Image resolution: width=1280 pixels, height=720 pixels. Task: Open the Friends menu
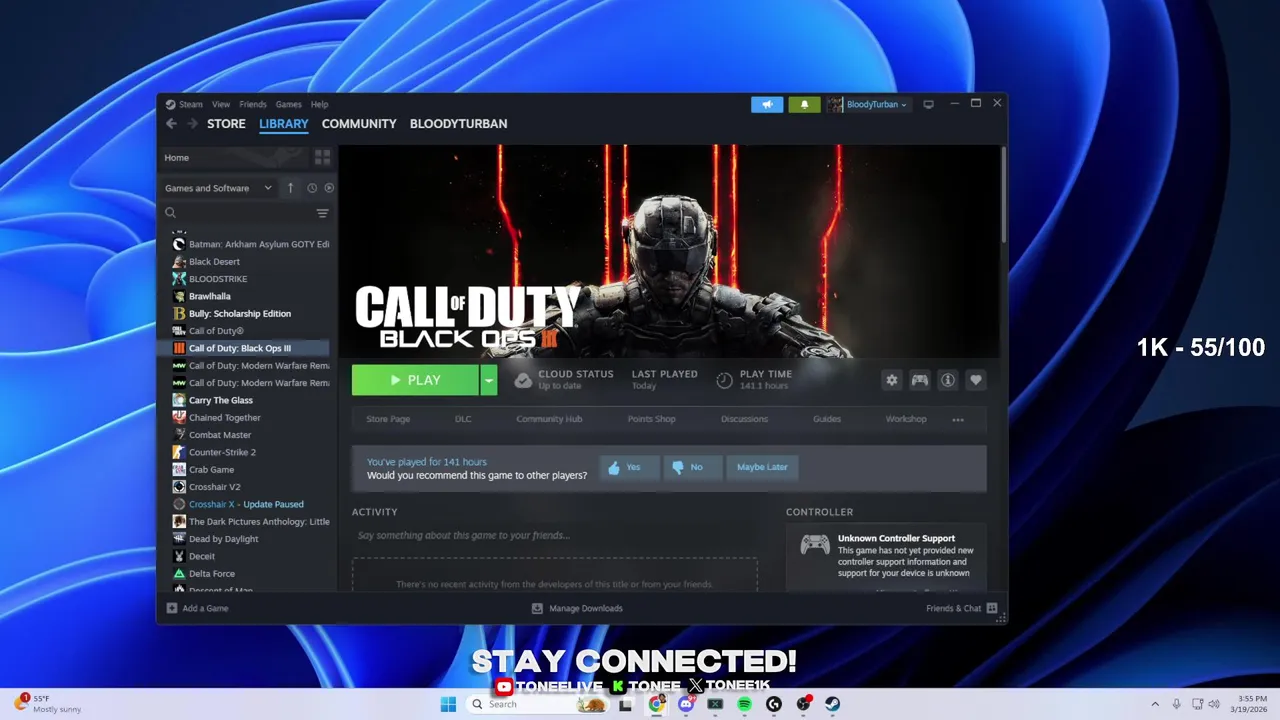253,104
